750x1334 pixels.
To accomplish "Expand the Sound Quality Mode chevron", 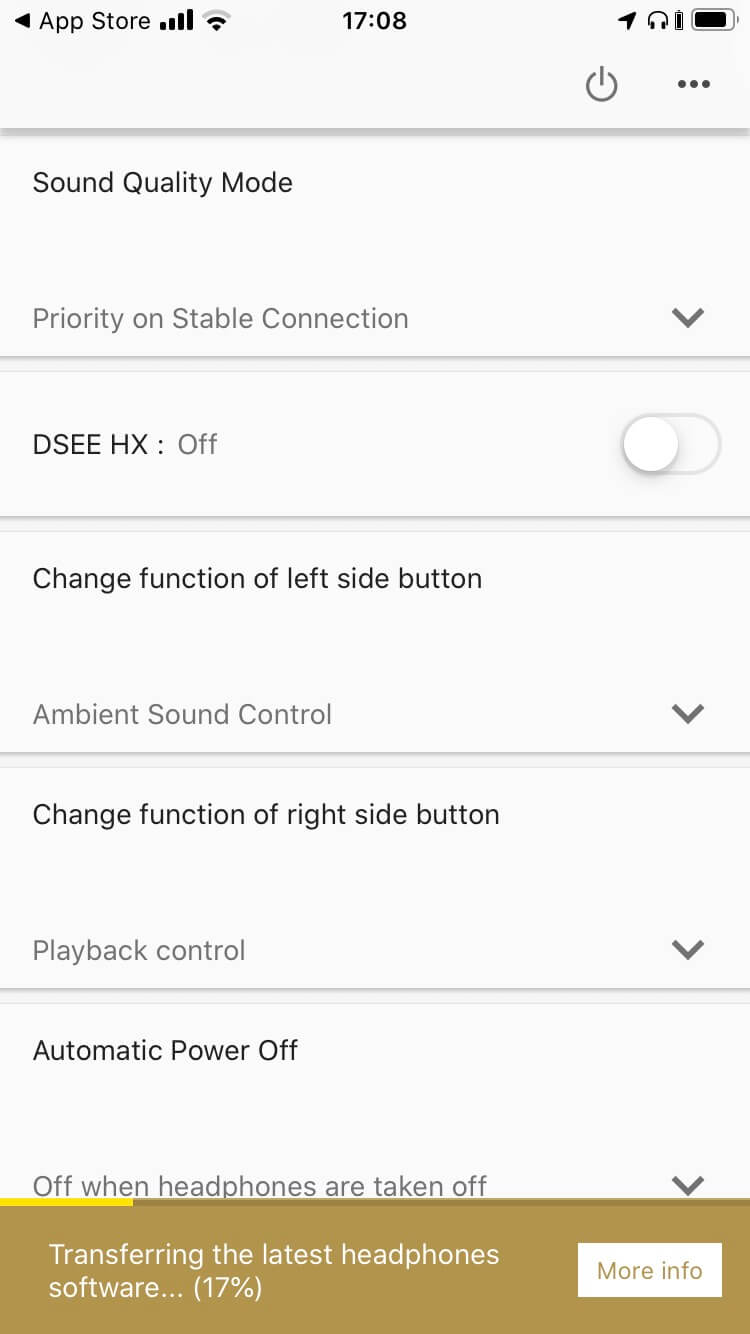I will [x=688, y=318].
